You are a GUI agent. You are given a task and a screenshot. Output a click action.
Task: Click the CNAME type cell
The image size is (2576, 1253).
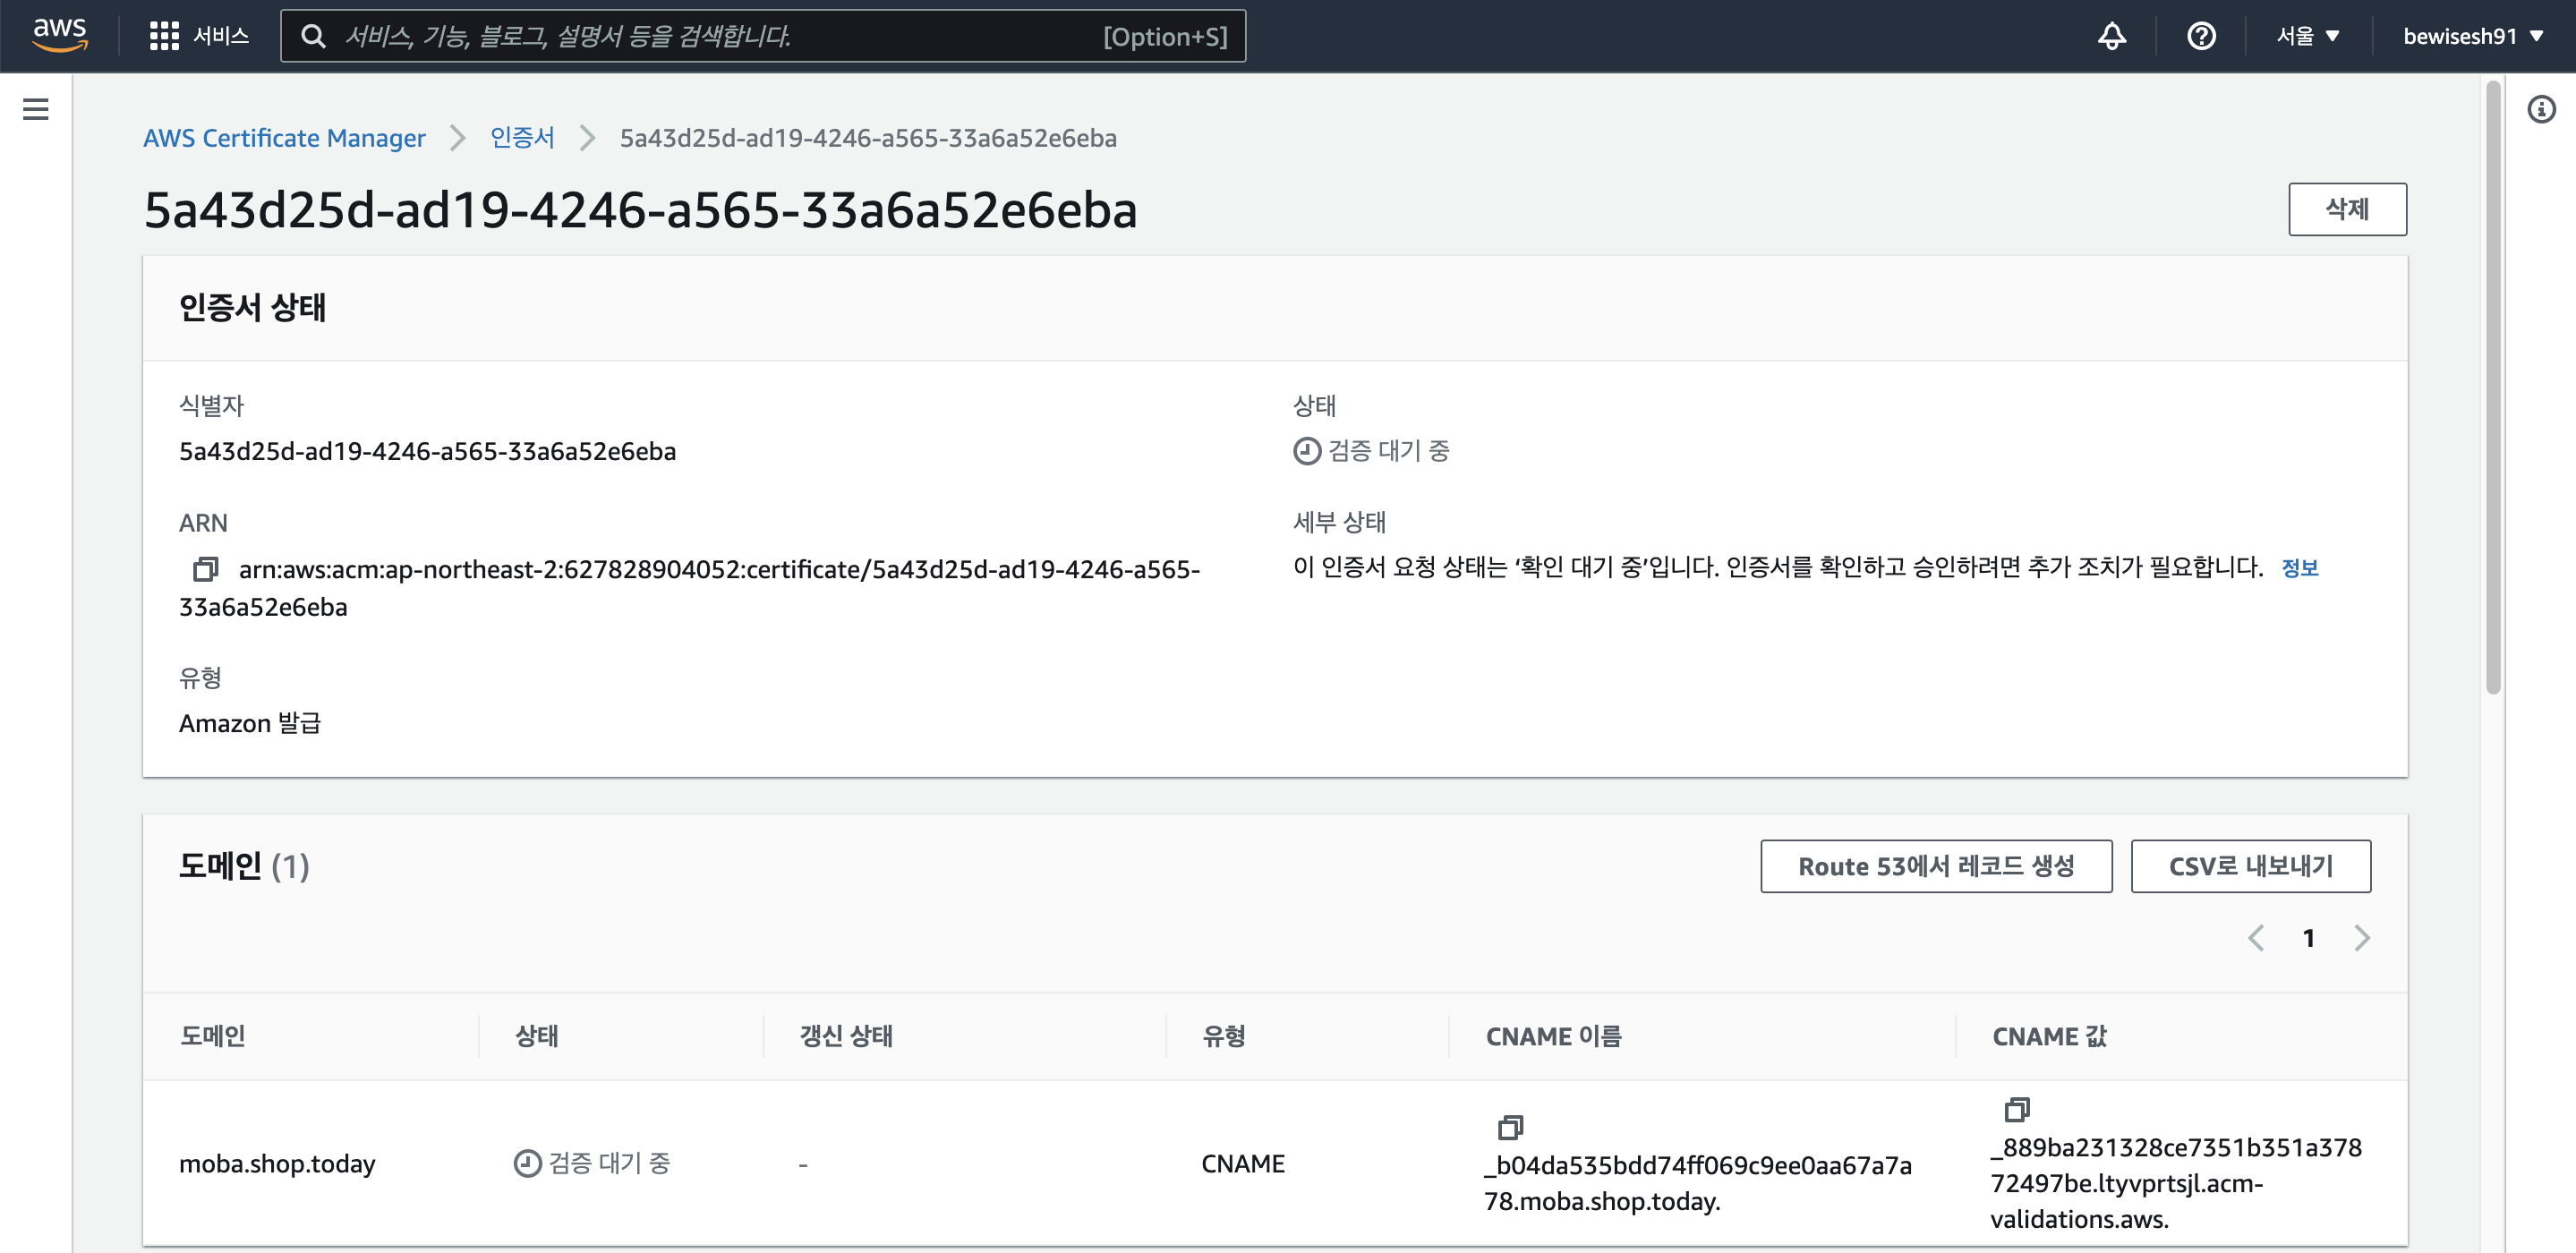pos(1243,1163)
